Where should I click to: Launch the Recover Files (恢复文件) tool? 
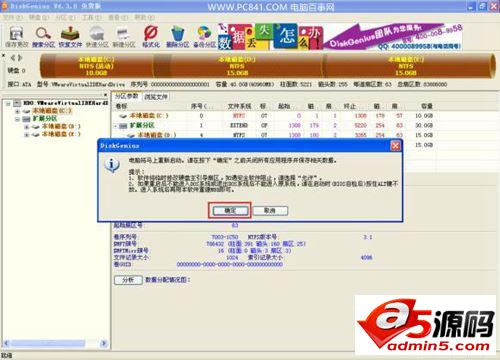coord(70,37)
